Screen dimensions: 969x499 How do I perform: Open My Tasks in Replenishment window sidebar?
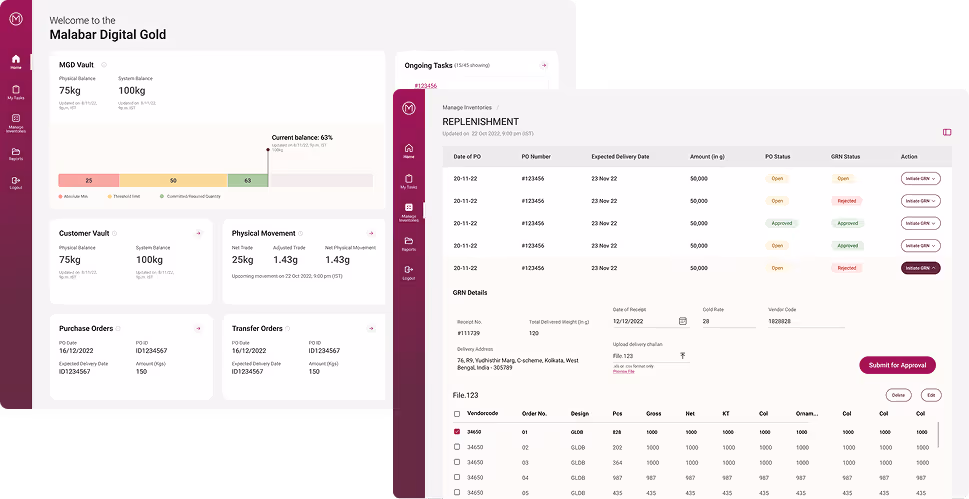[x=408, y=182]
